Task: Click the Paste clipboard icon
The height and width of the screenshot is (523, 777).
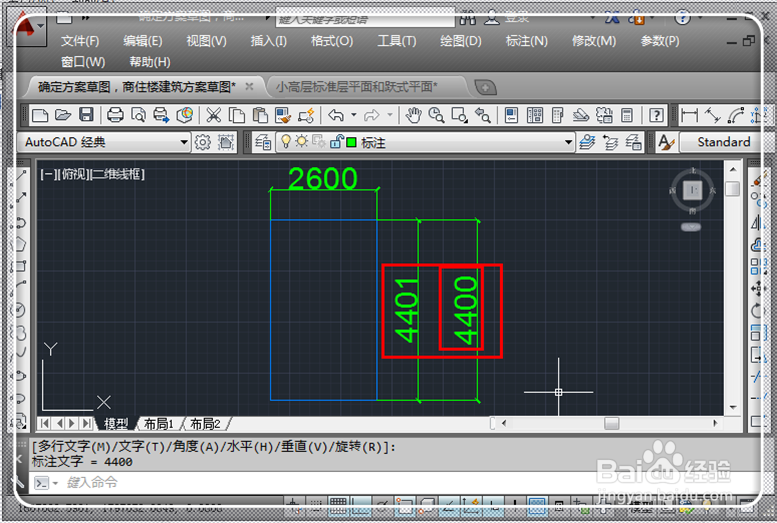Action: click(x=260, y=116)
